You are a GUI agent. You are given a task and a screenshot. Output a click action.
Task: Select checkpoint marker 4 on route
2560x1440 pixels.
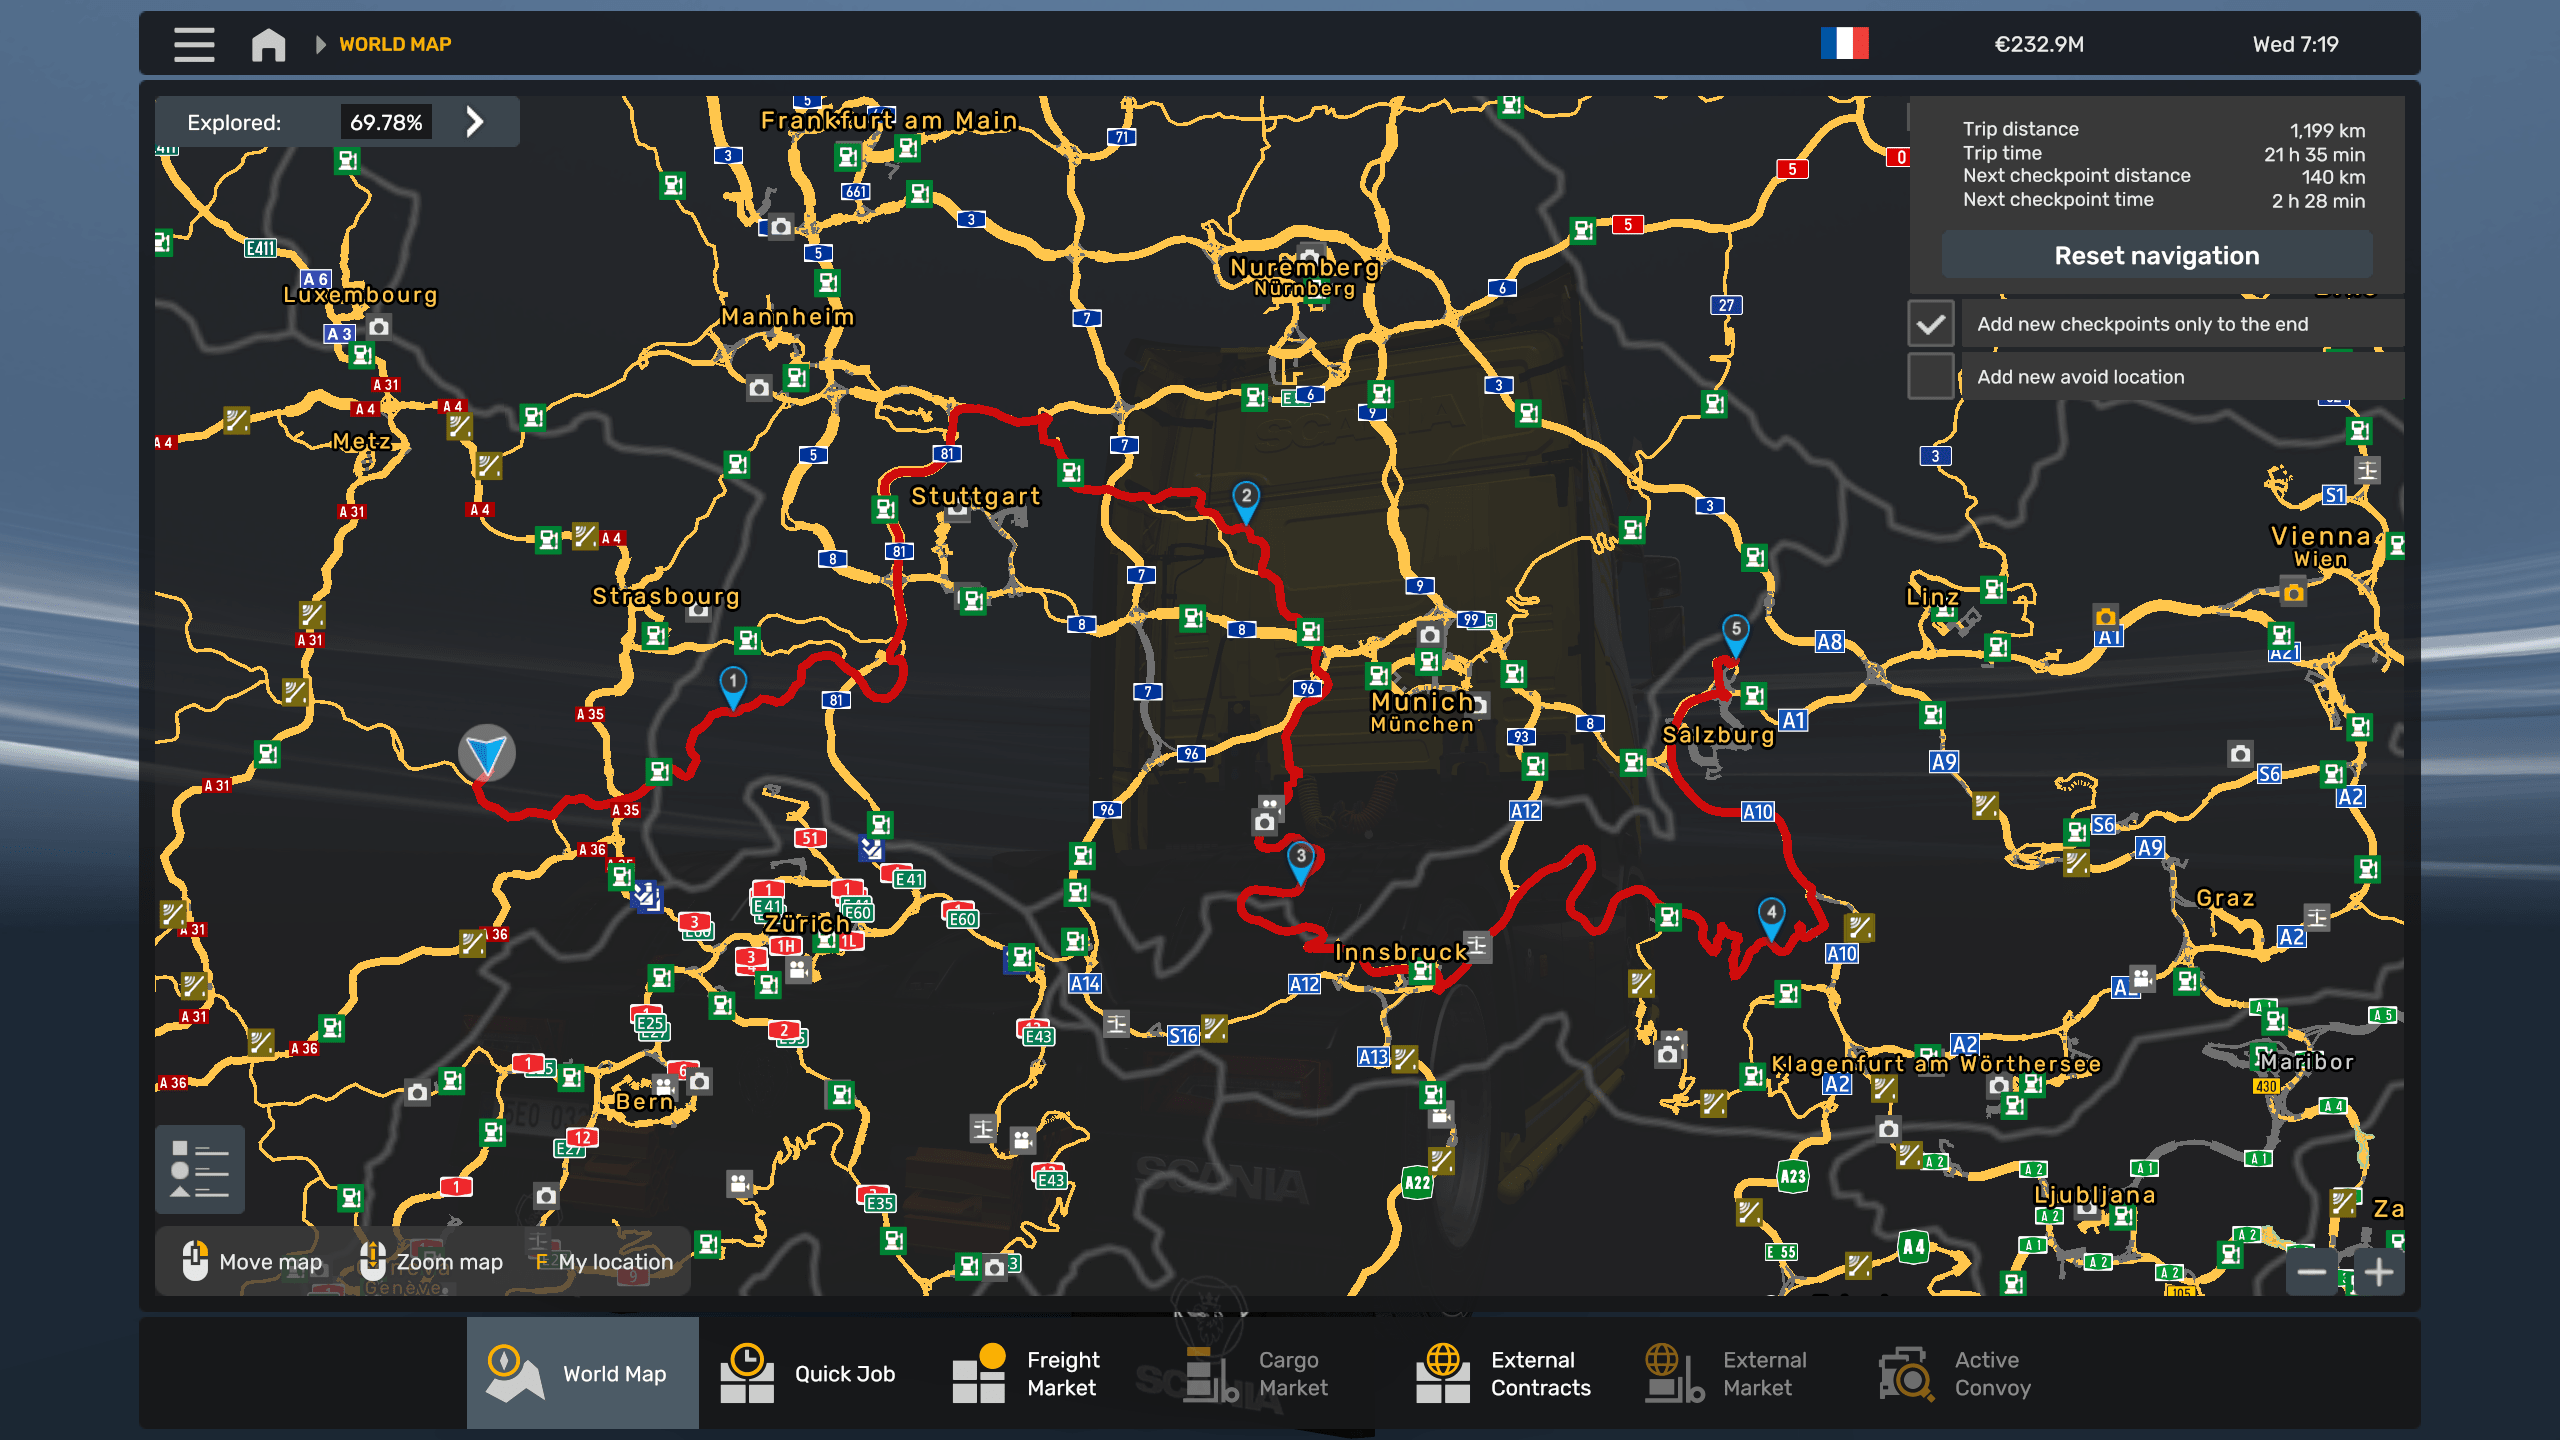[x=1771, y=915]
